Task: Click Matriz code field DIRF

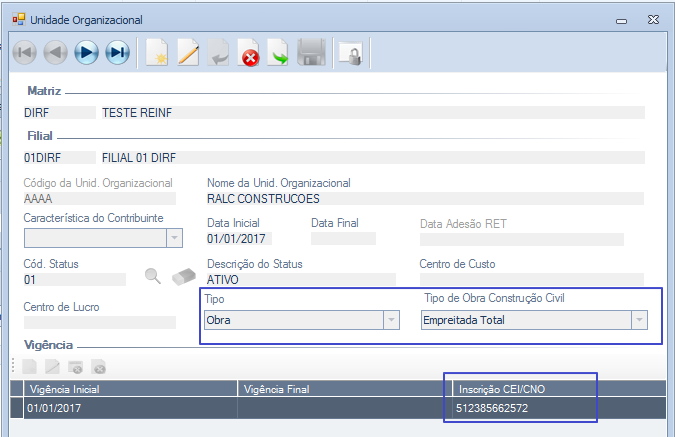Action: (59, 112)
